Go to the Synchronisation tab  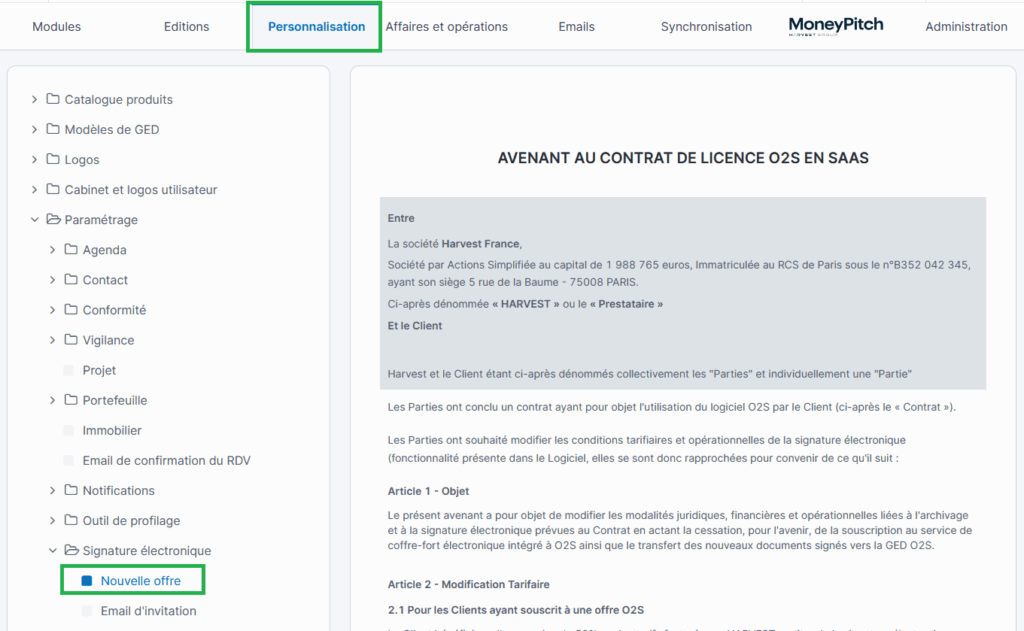pos(706,27)
